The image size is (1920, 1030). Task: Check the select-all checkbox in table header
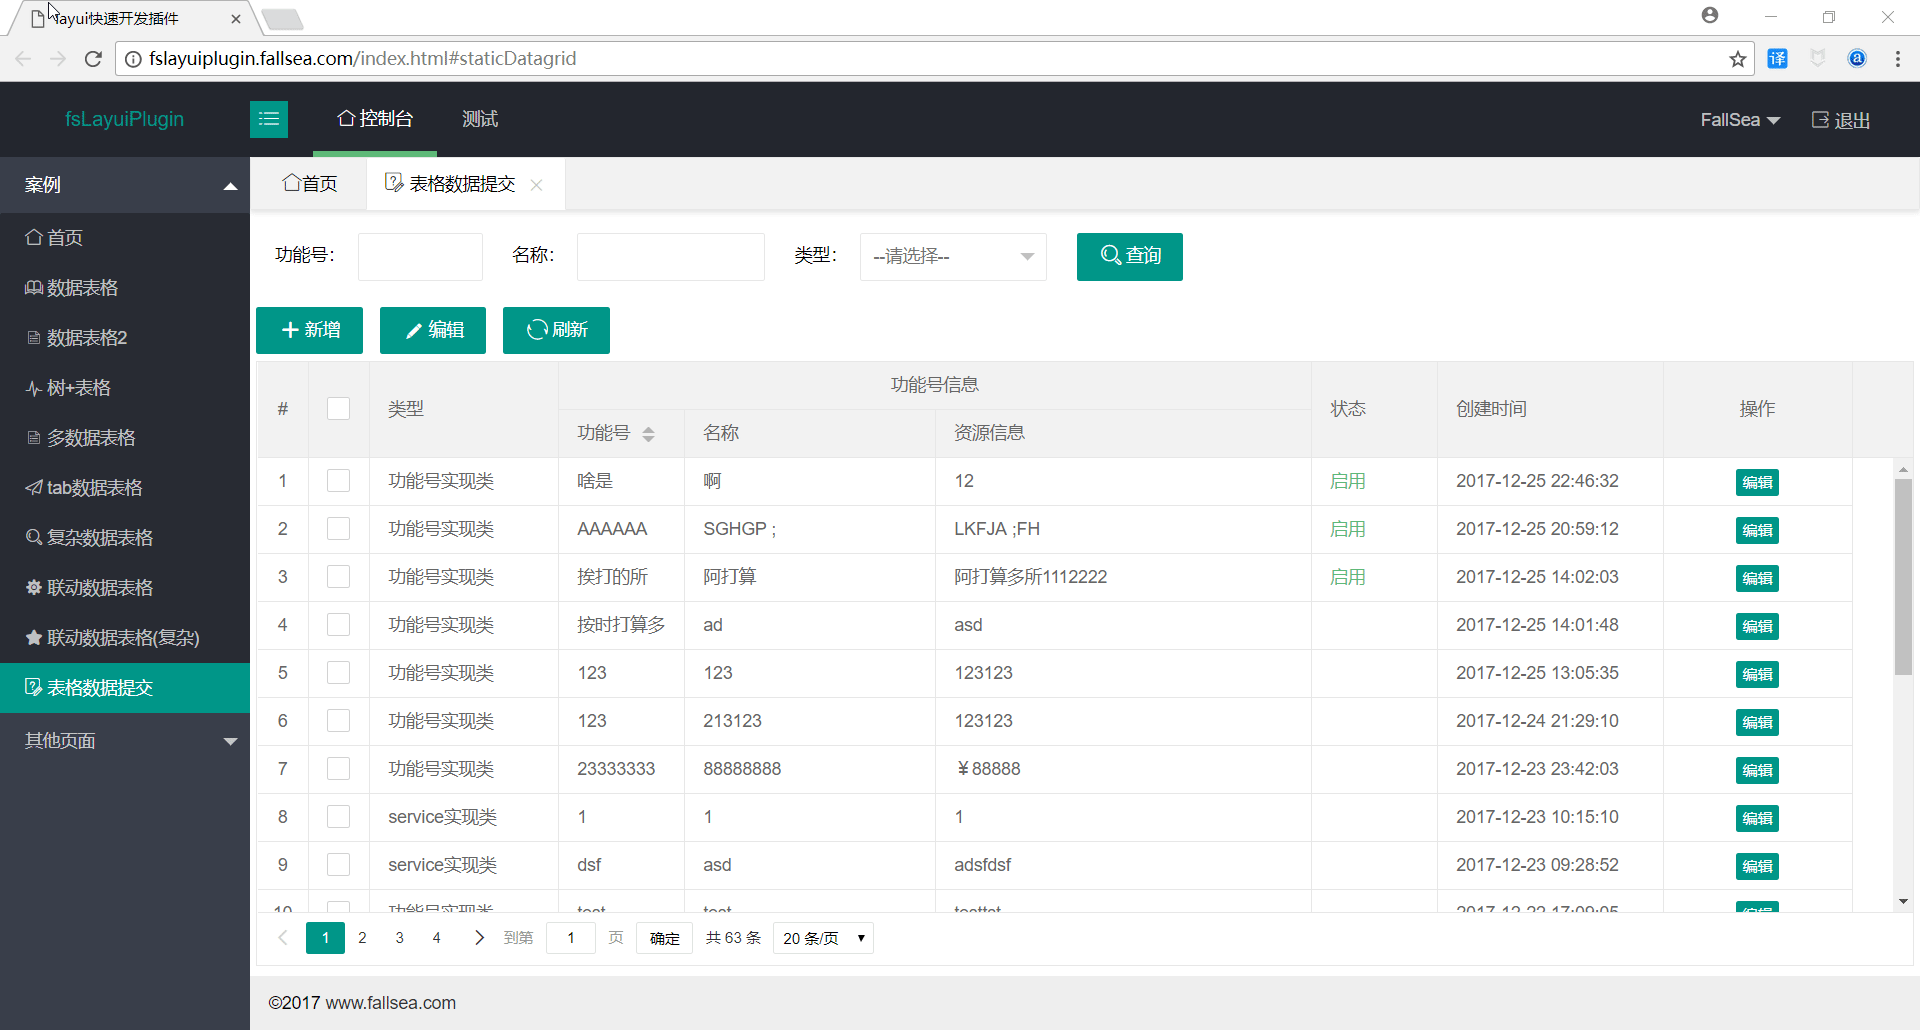coord(339,409)
